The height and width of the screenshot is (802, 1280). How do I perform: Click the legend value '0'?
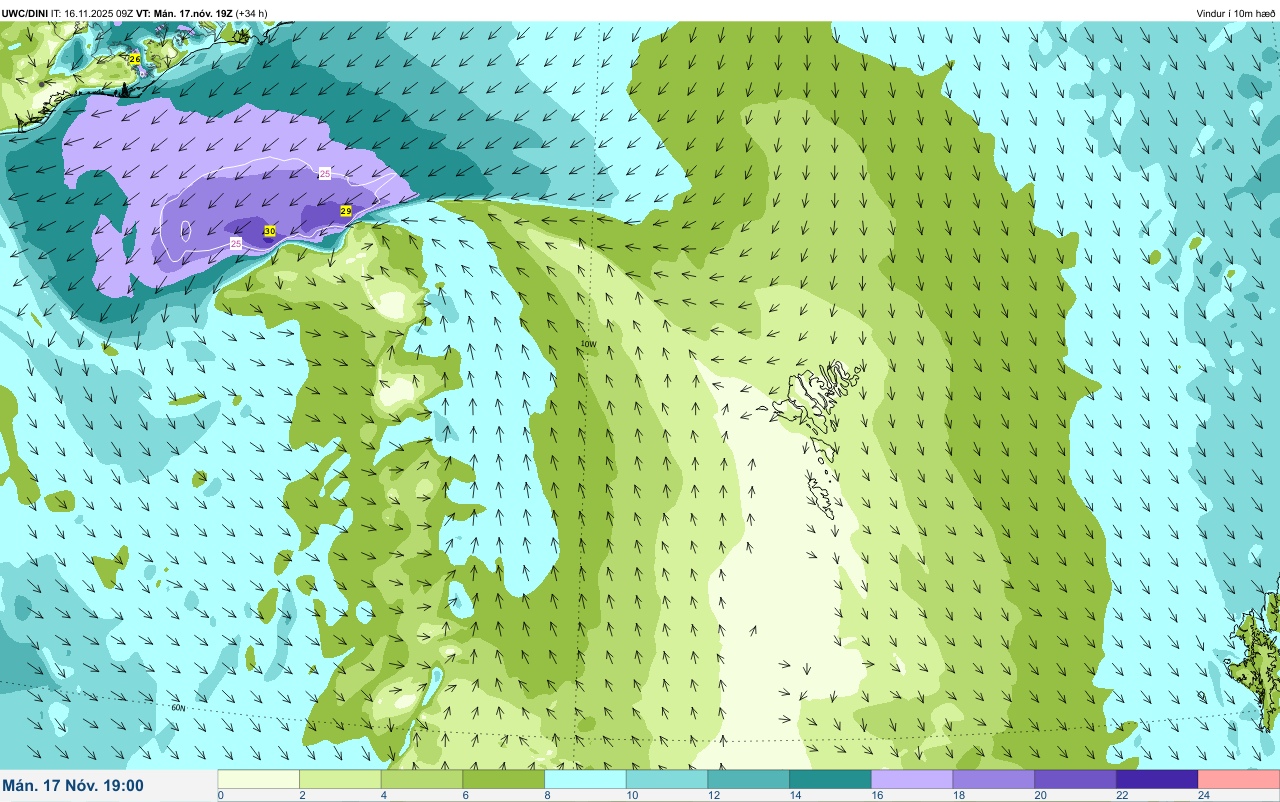[220, 795]
